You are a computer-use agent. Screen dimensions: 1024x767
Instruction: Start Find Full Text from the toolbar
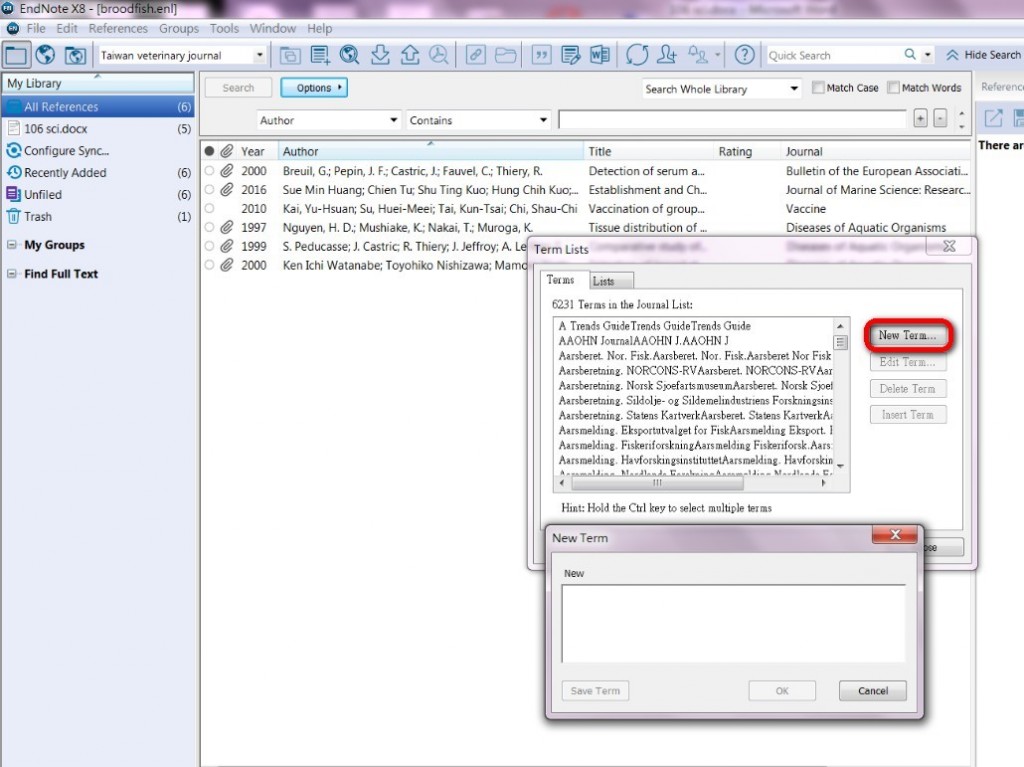pos(439,55)
